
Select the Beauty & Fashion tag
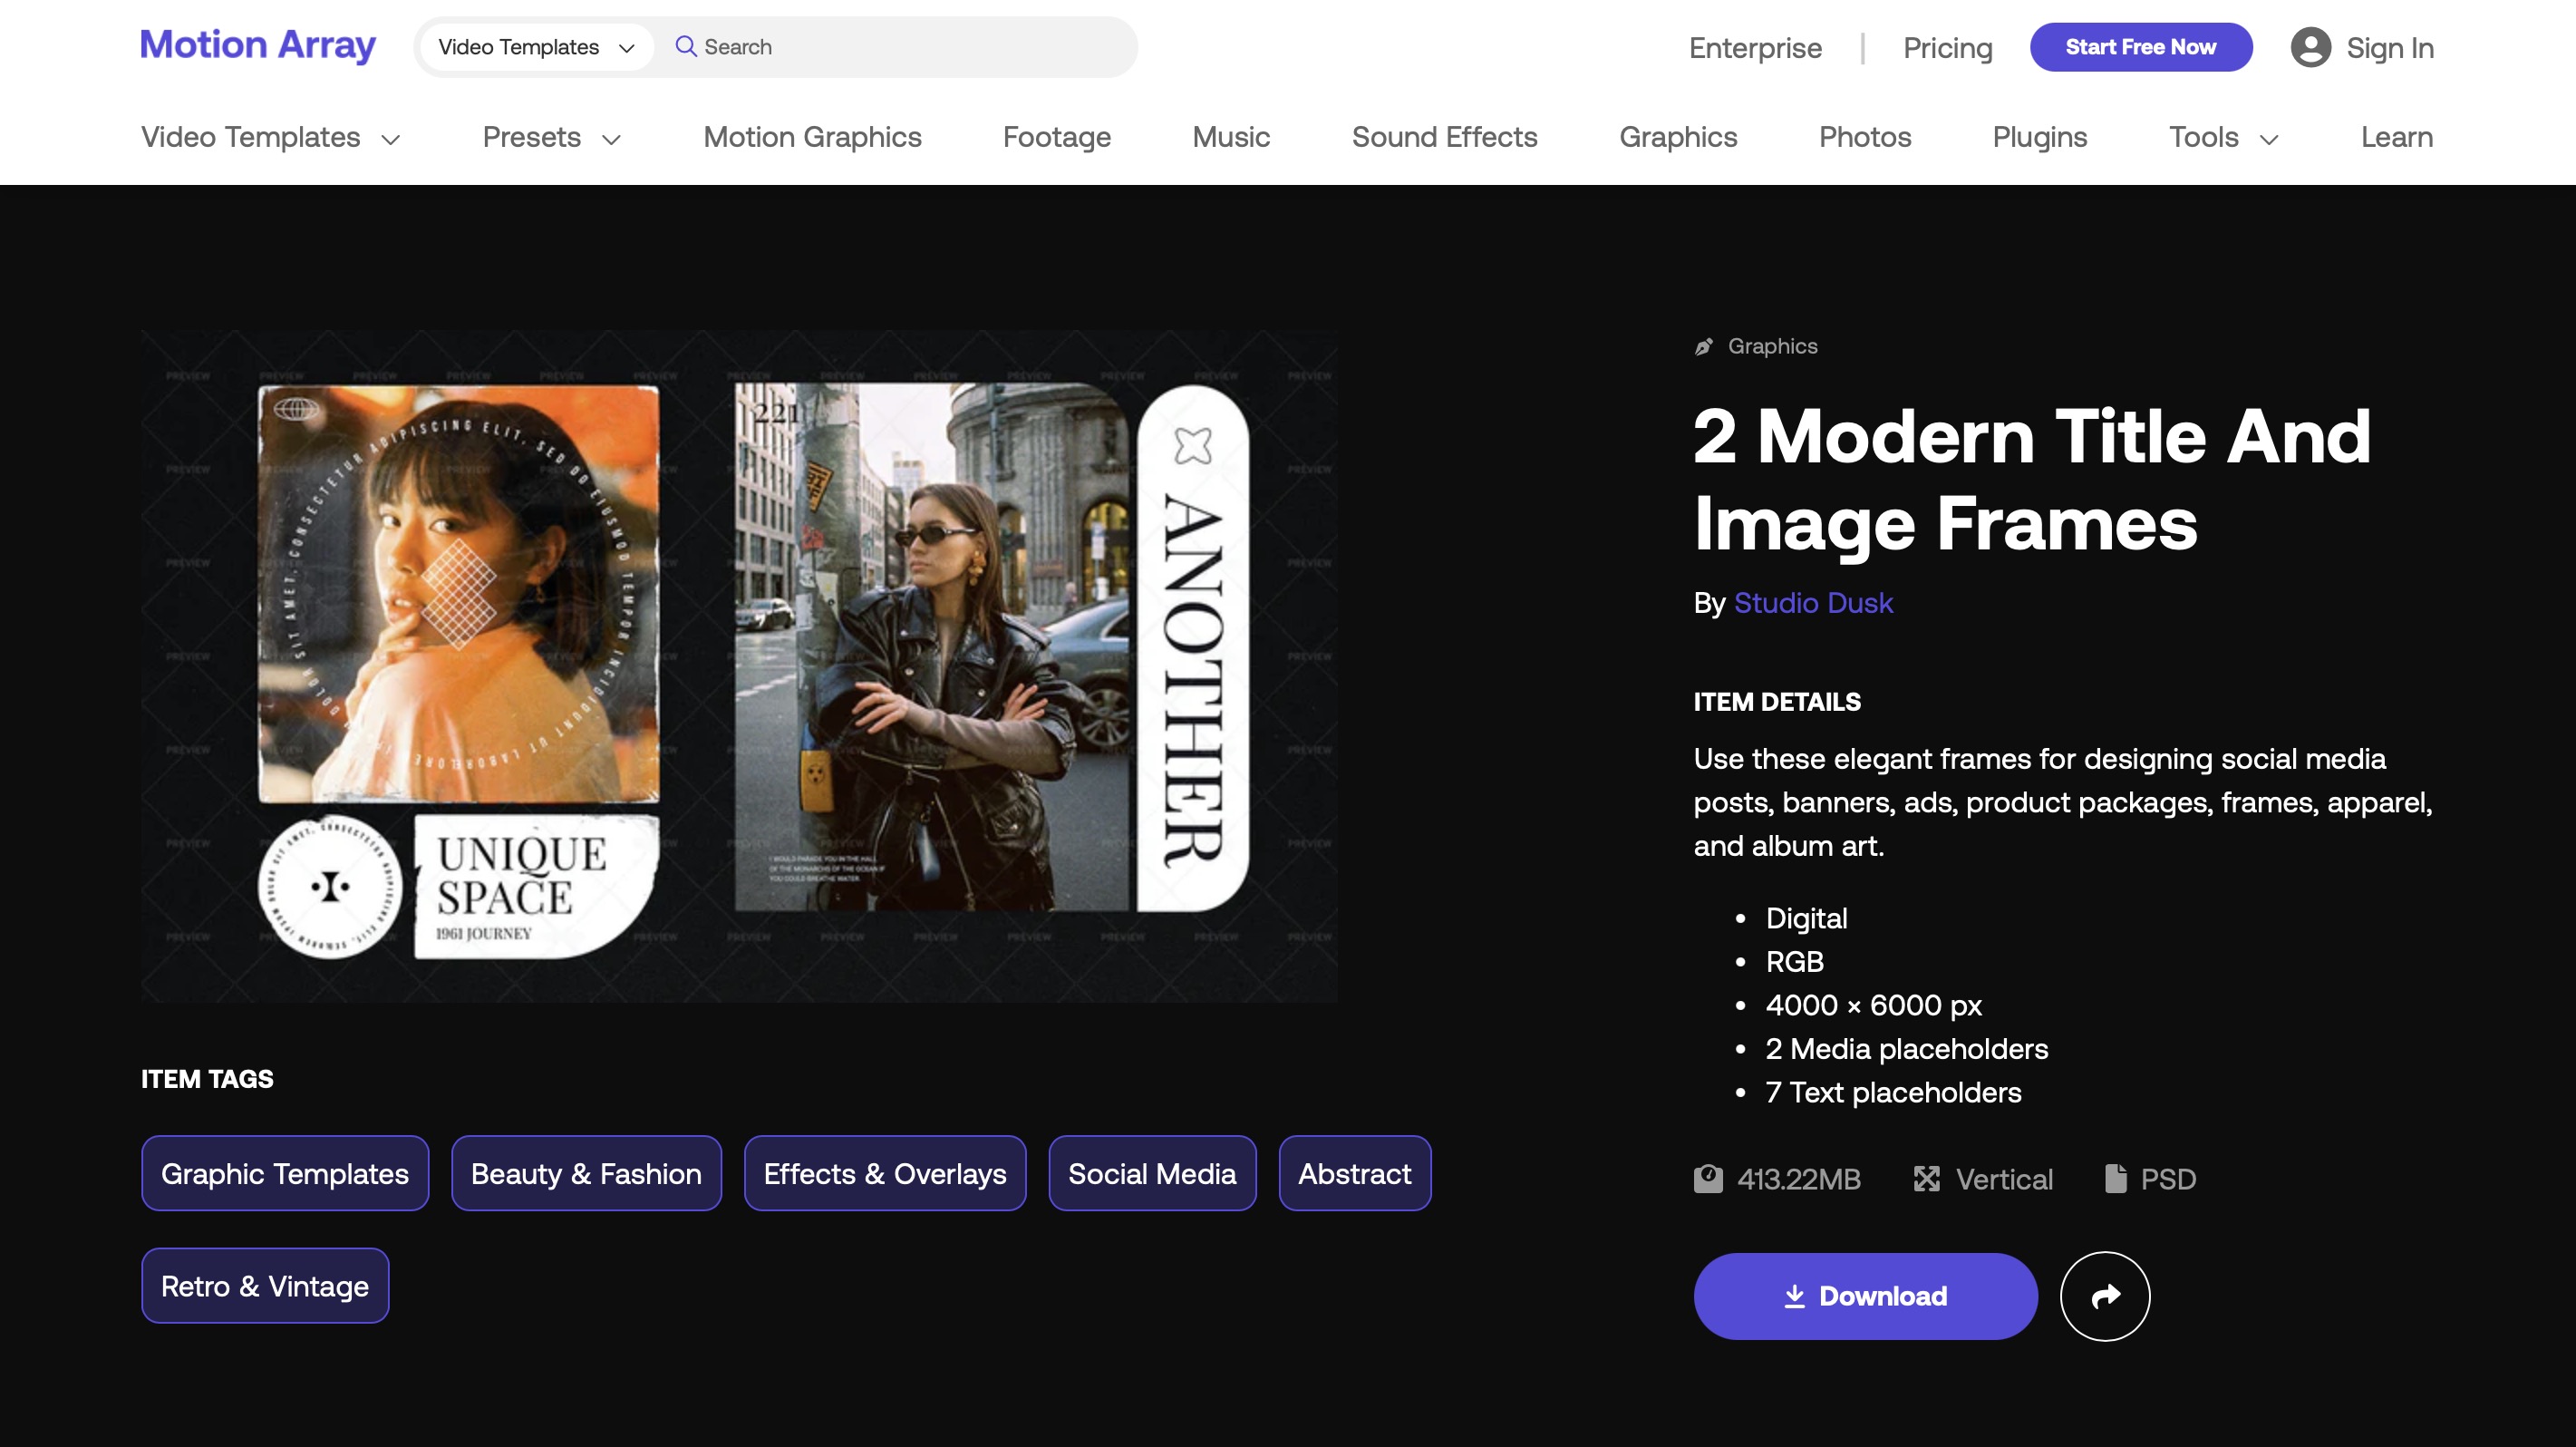586,1173
